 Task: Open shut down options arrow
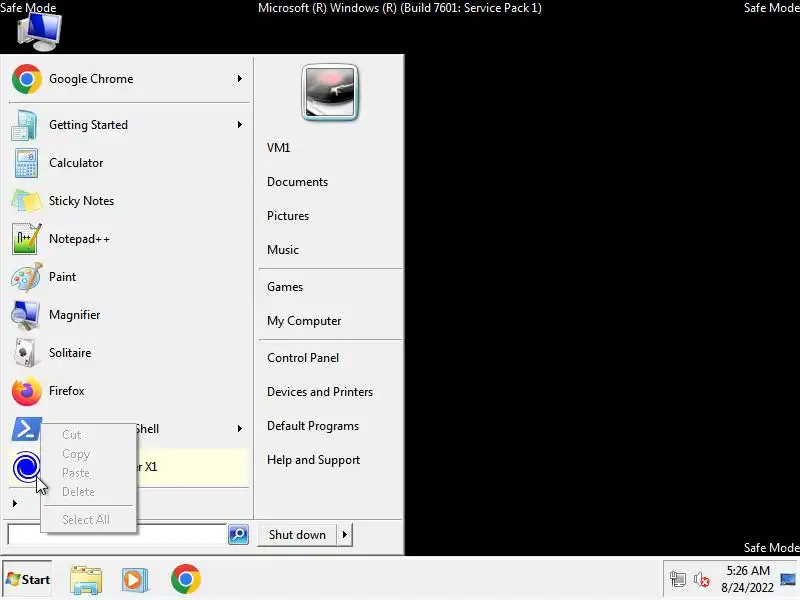click(345, 535)
